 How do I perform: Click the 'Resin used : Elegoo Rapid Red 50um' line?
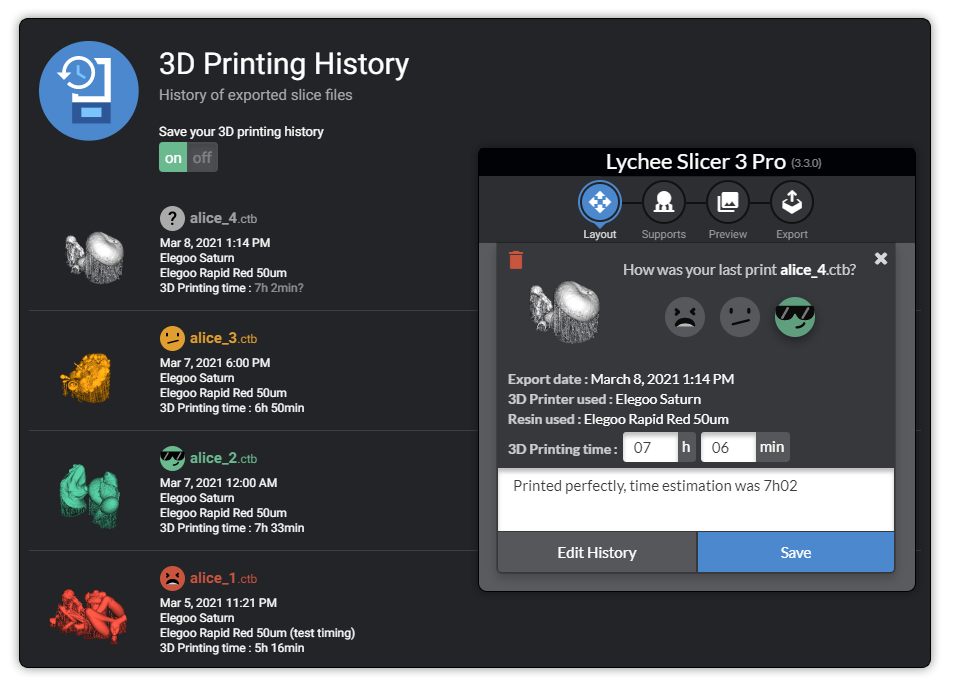[618, 419]
